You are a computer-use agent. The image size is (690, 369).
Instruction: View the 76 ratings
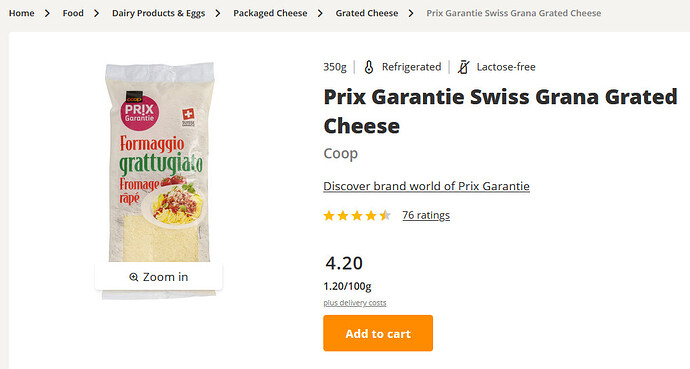click(x=426, y=215)
